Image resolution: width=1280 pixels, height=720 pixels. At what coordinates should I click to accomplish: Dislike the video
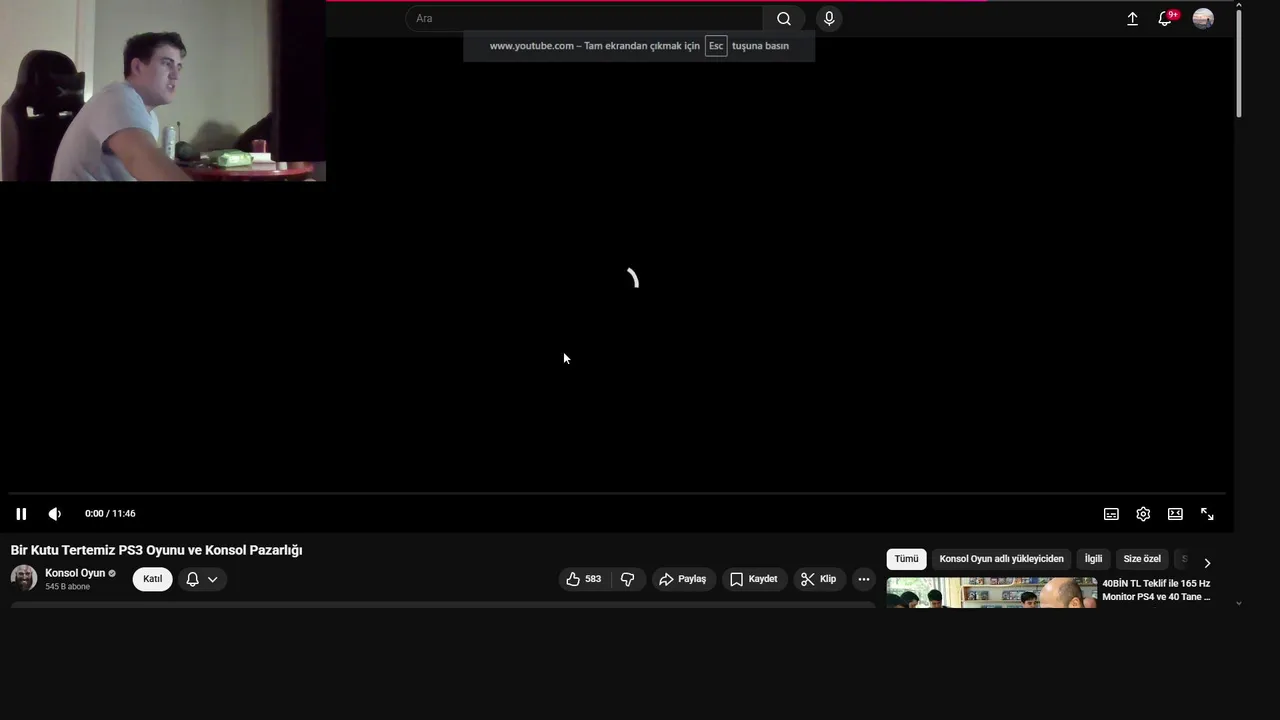pyautogui.click(x=628, y=579)
